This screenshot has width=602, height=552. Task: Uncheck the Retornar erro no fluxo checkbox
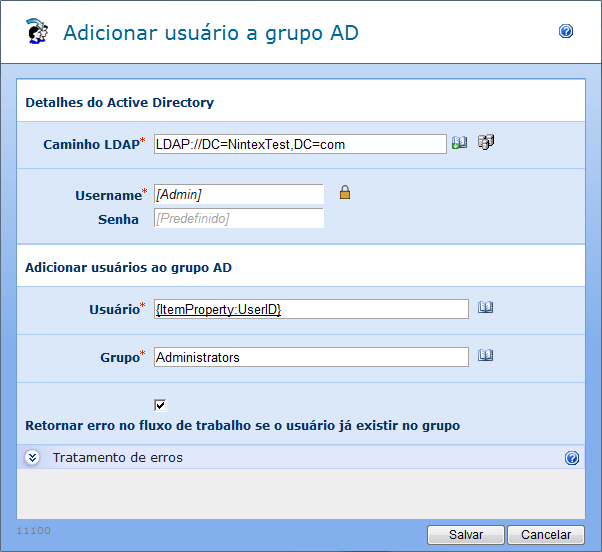160,404
